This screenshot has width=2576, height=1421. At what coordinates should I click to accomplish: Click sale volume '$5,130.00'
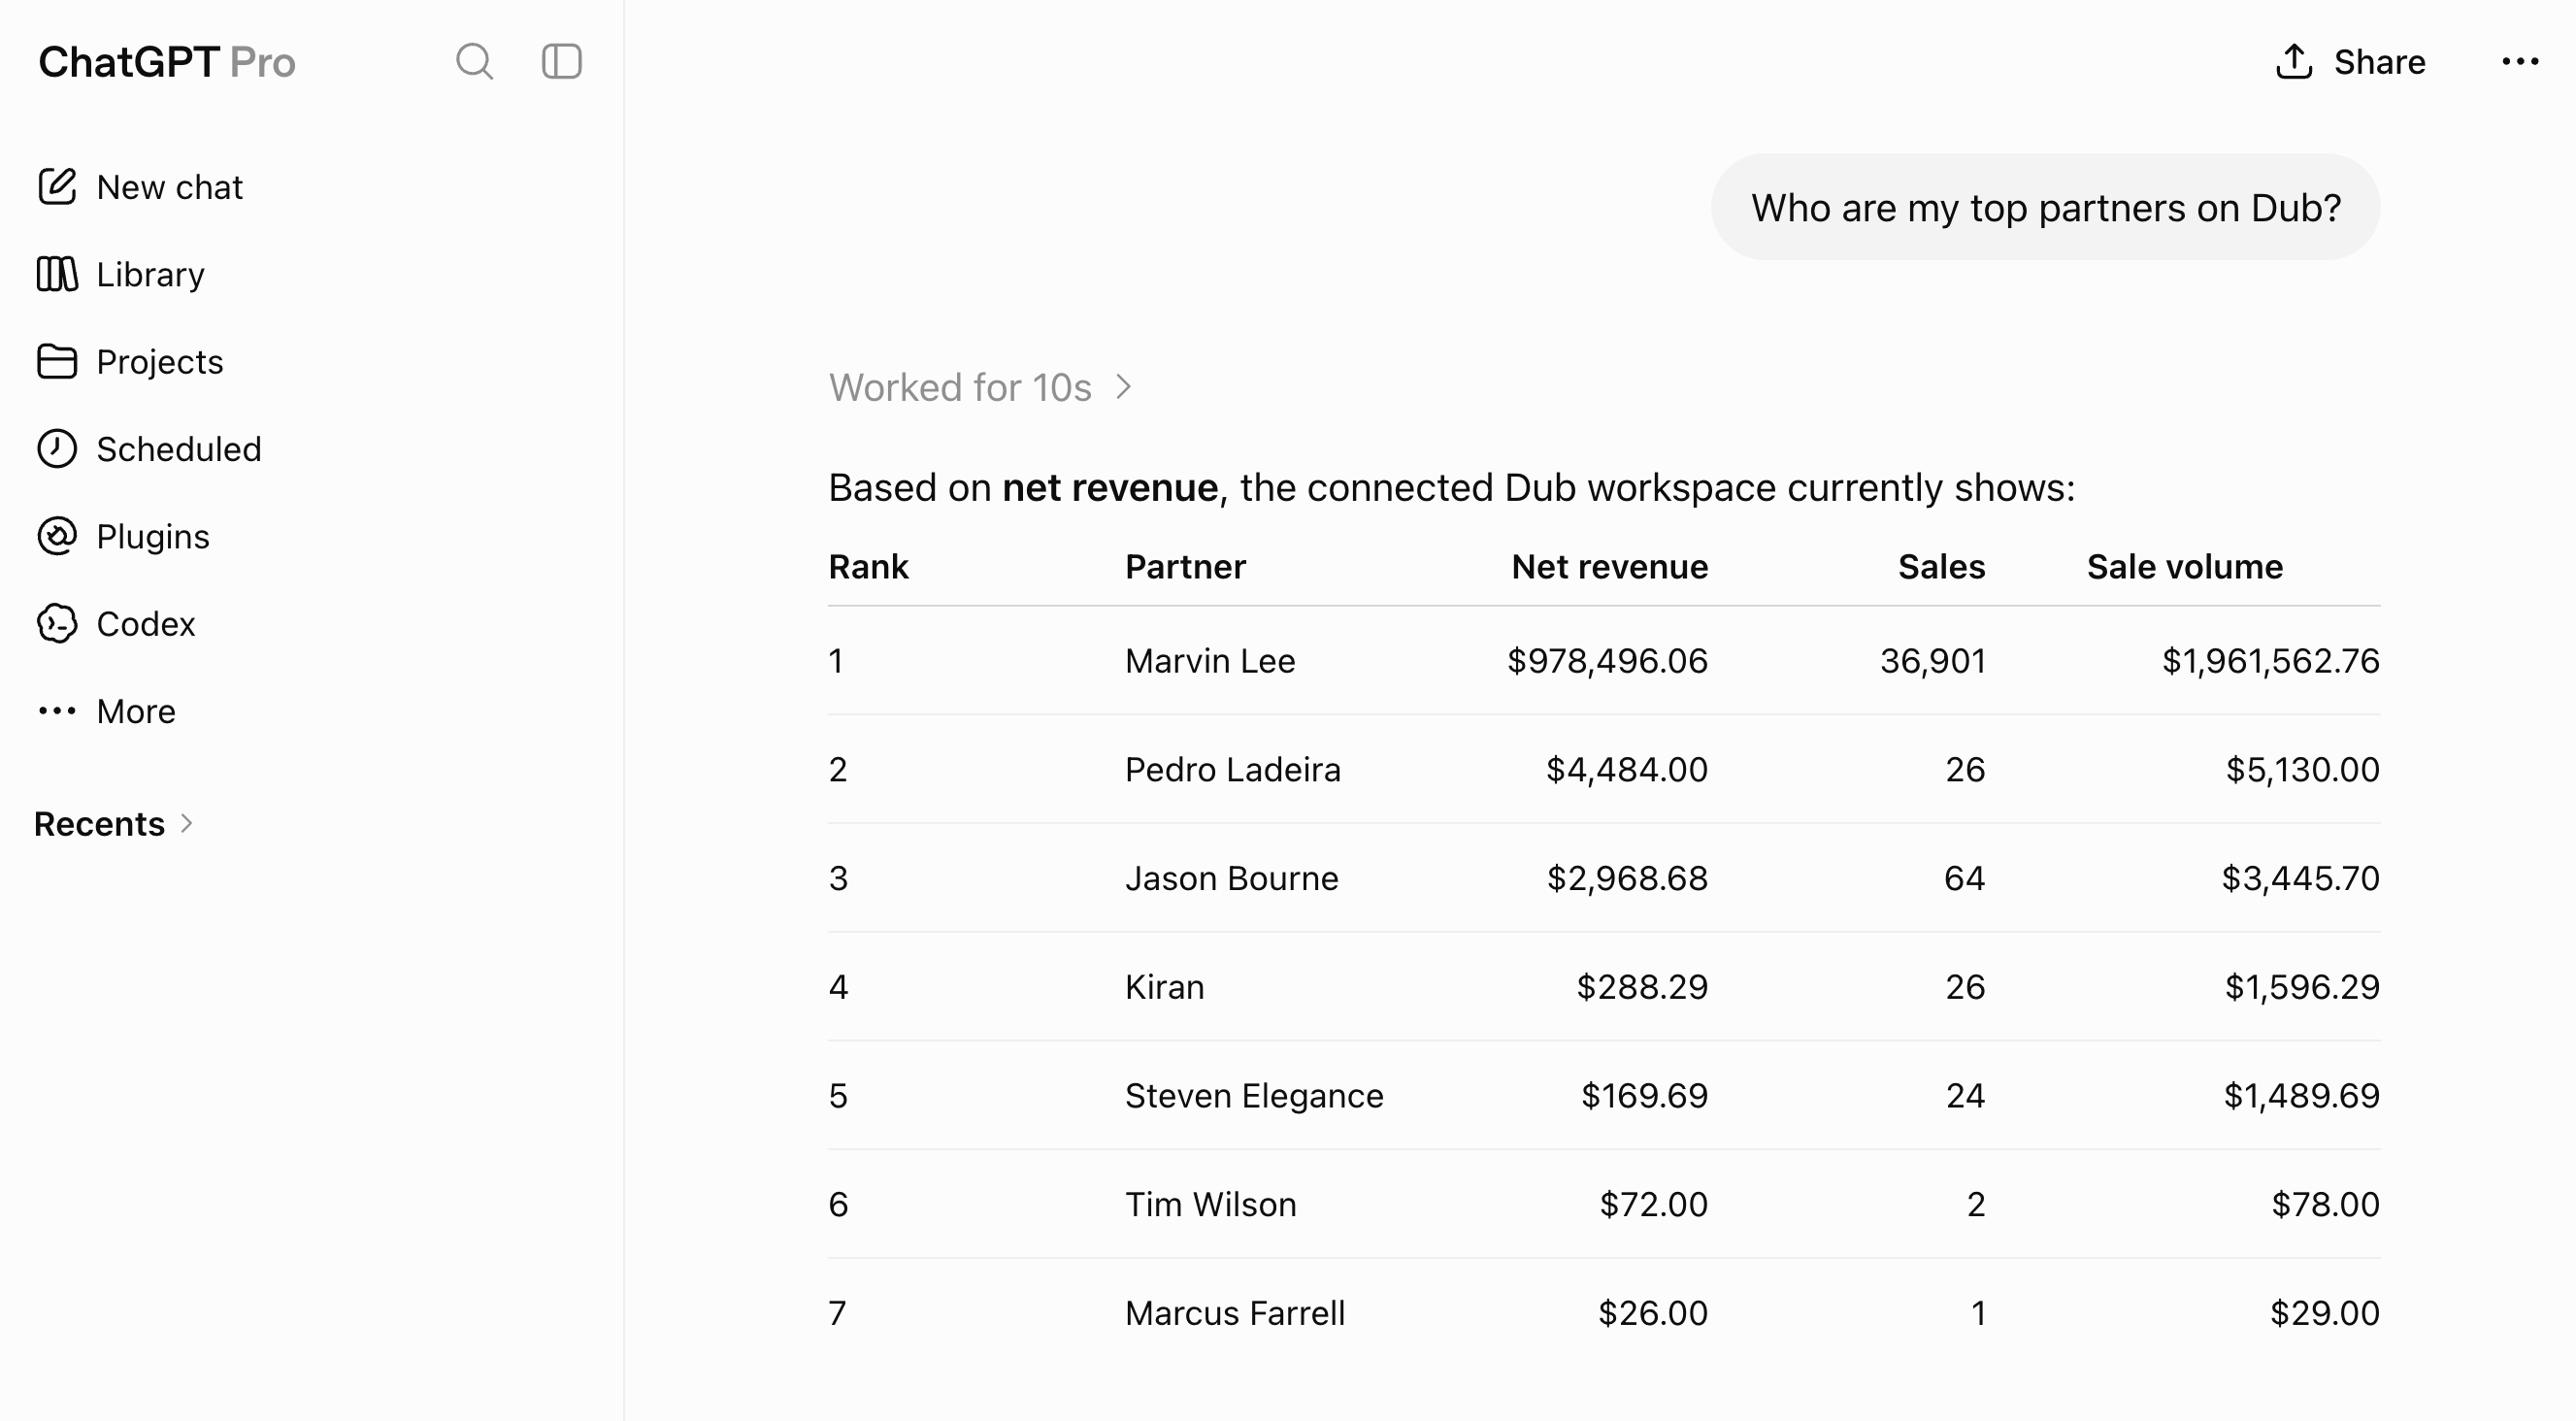pyautogui.click(x=2303, y=770)
